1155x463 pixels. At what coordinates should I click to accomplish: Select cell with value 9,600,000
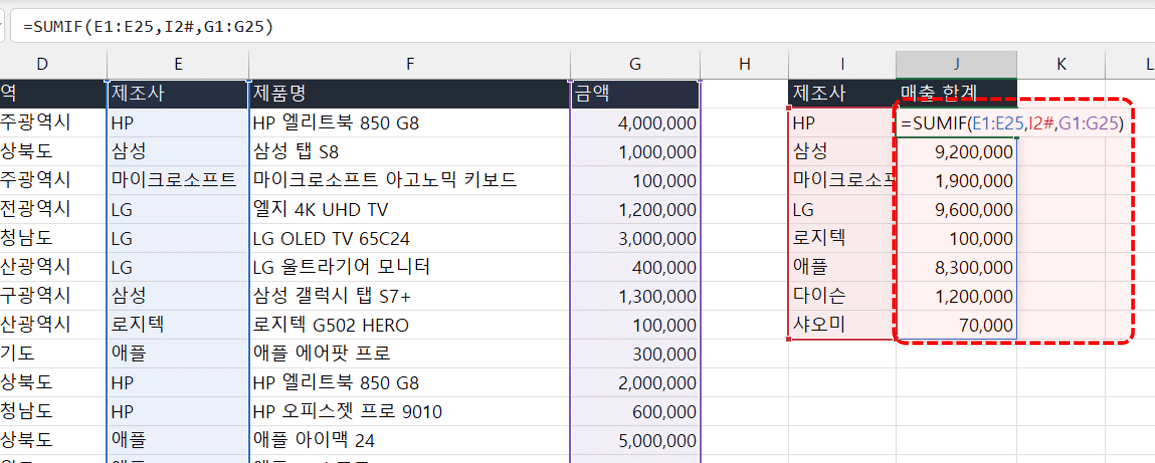[x=957, y=210]
